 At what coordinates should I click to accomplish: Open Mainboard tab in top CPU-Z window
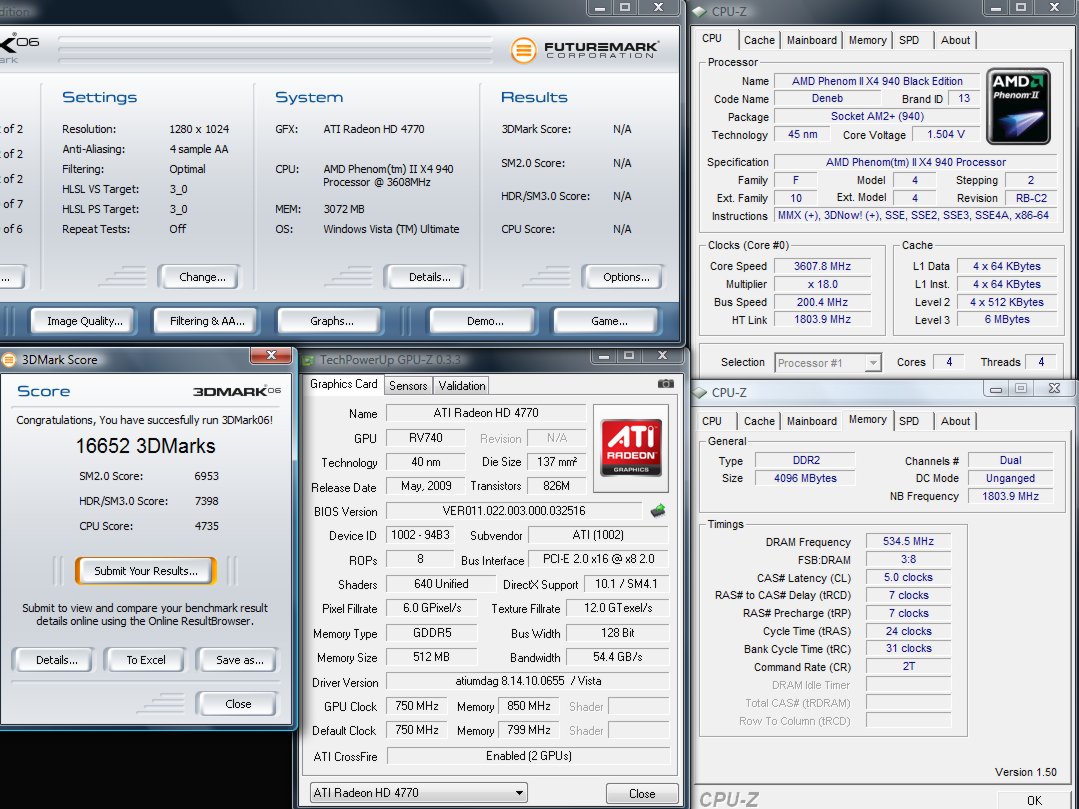[812, 41]
